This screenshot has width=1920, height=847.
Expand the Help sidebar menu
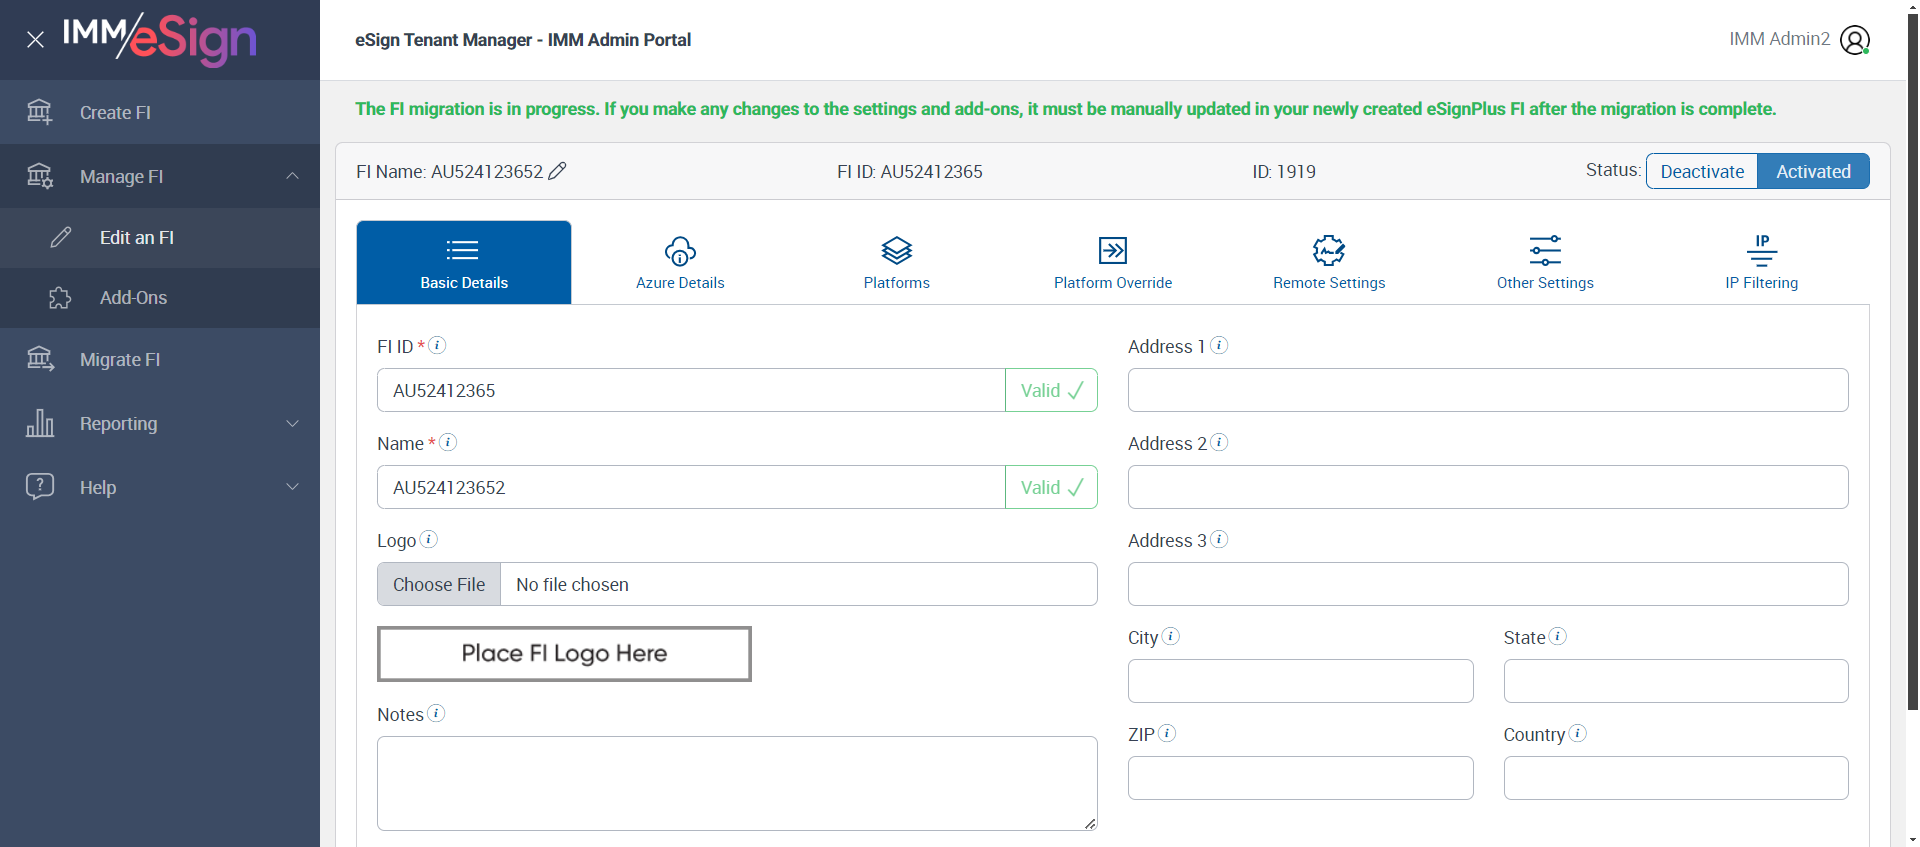tap(292, 487)
